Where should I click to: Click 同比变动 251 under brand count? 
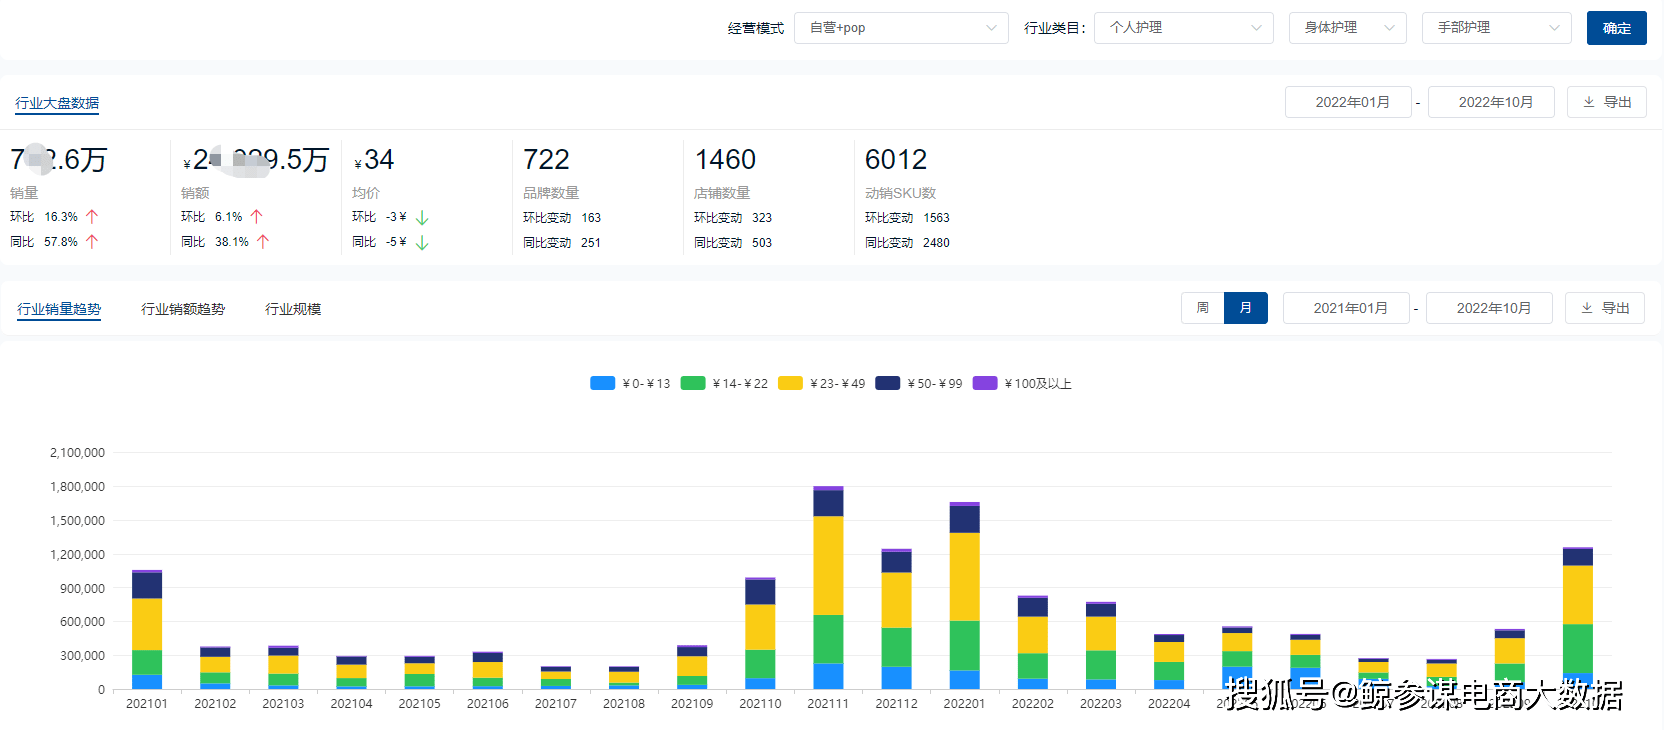562,243
